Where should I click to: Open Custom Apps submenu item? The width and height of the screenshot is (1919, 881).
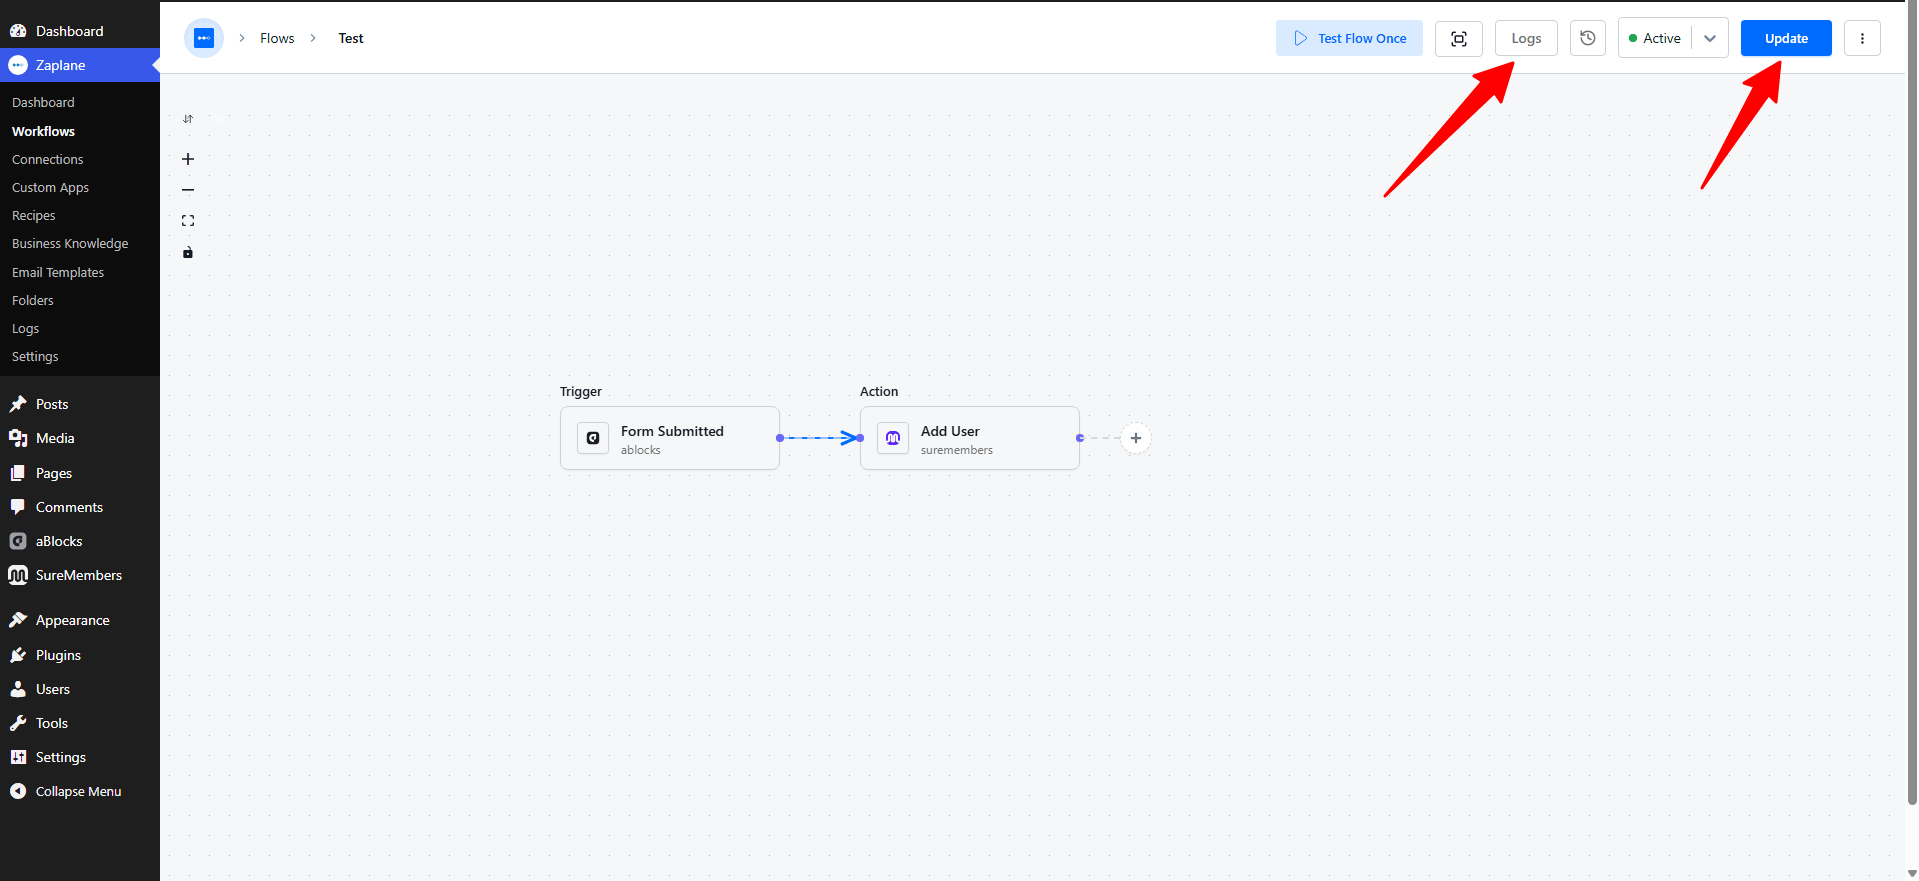(50, 187)
